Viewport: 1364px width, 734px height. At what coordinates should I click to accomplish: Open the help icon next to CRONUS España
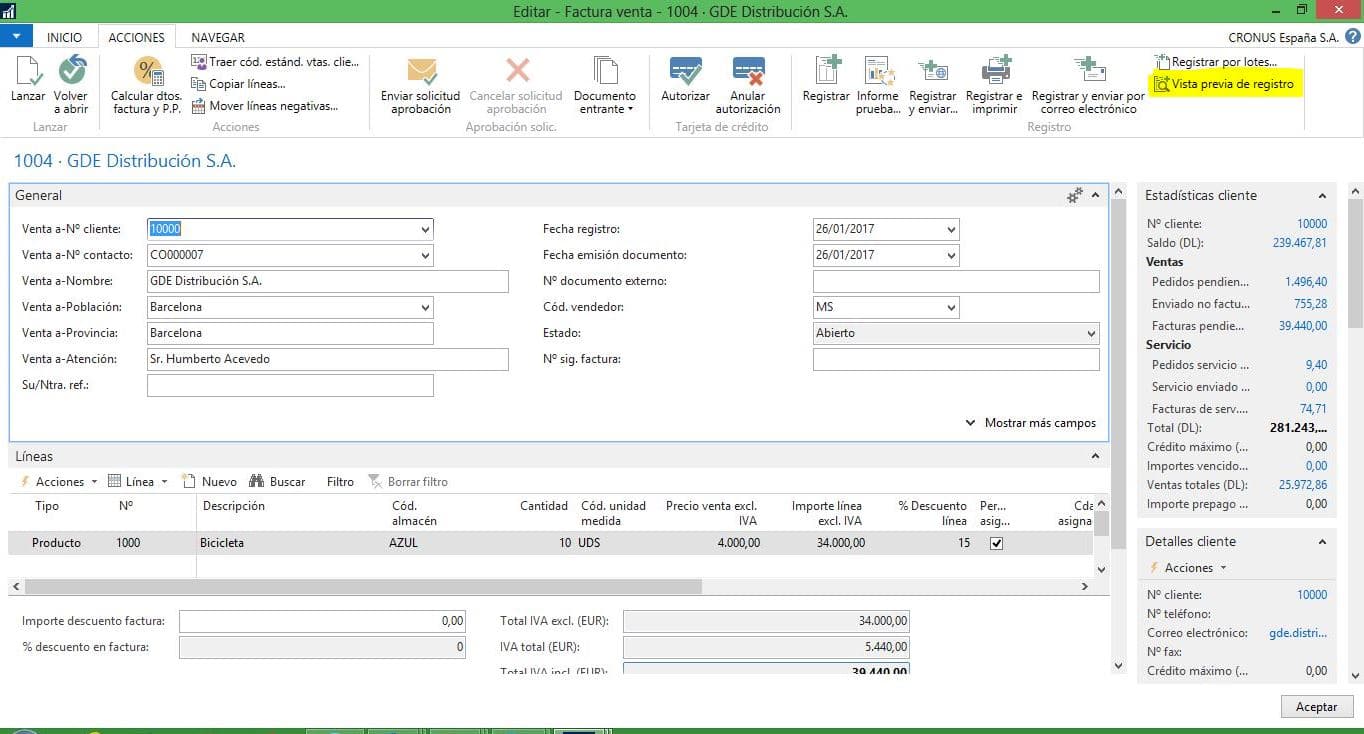[x=1352, y=37]
